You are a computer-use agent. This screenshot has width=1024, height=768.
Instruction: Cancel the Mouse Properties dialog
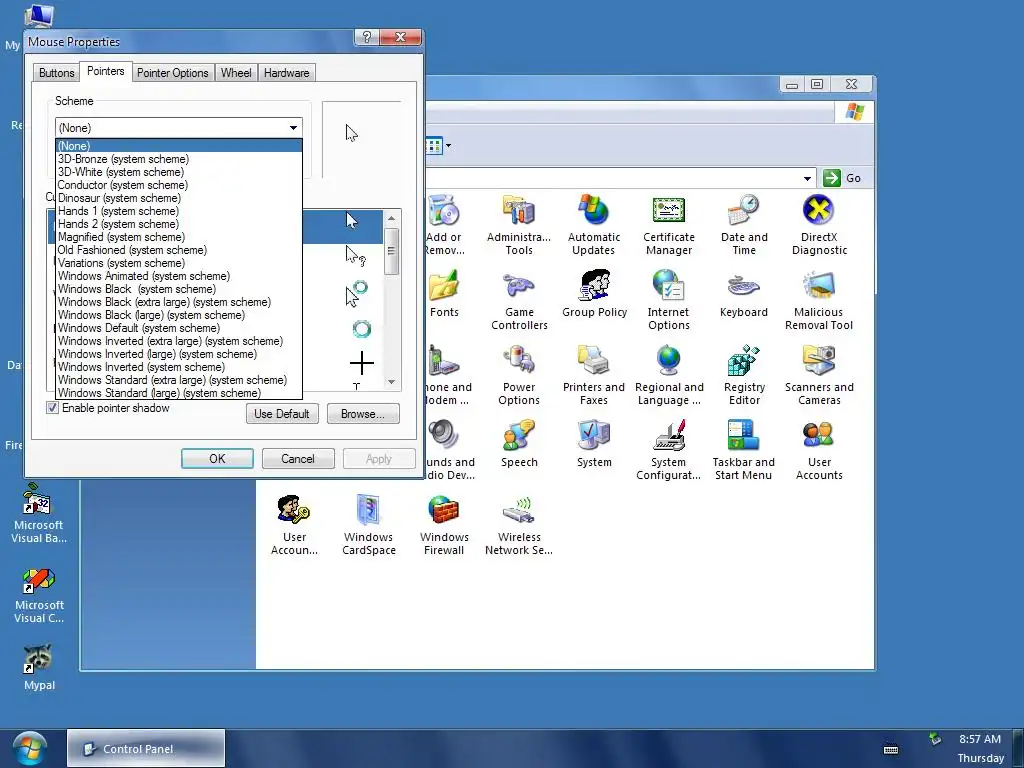click(x=298, y=458)
